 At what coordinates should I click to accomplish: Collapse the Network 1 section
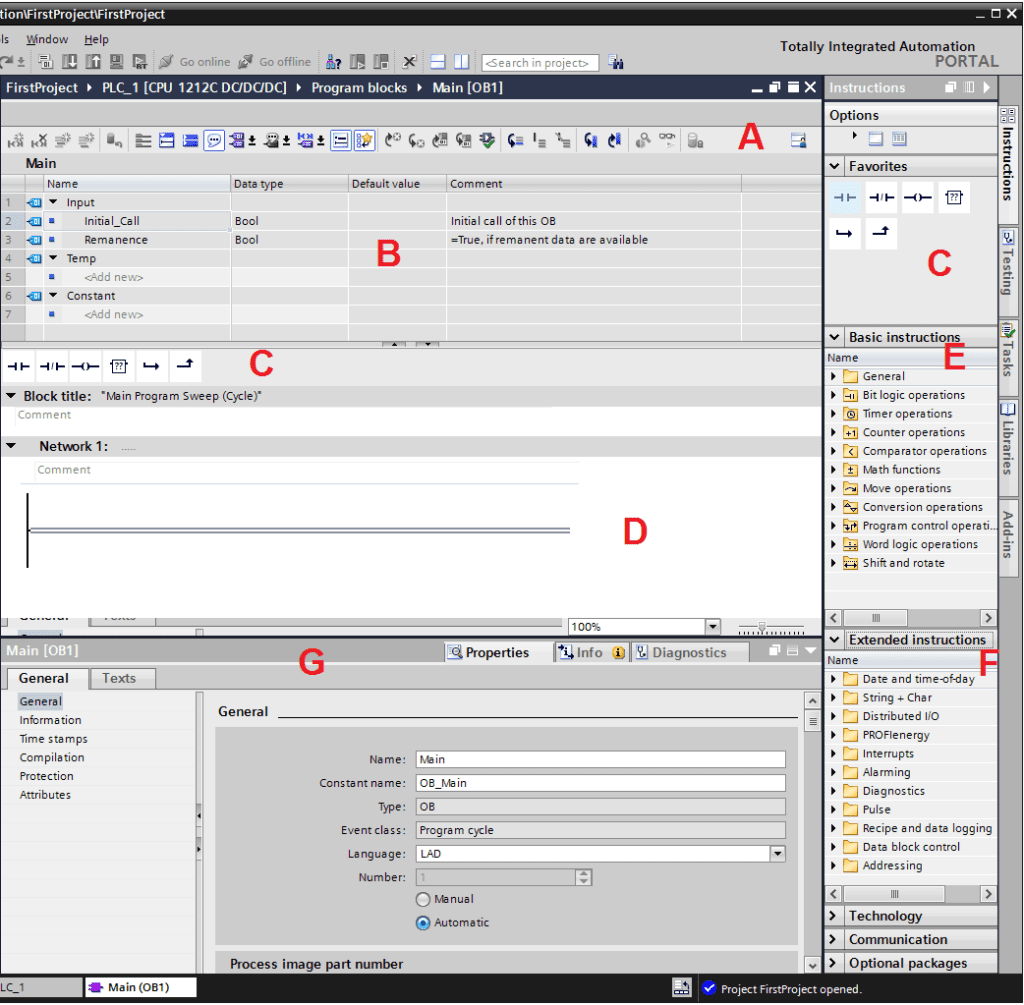click(x=11, y=446)
